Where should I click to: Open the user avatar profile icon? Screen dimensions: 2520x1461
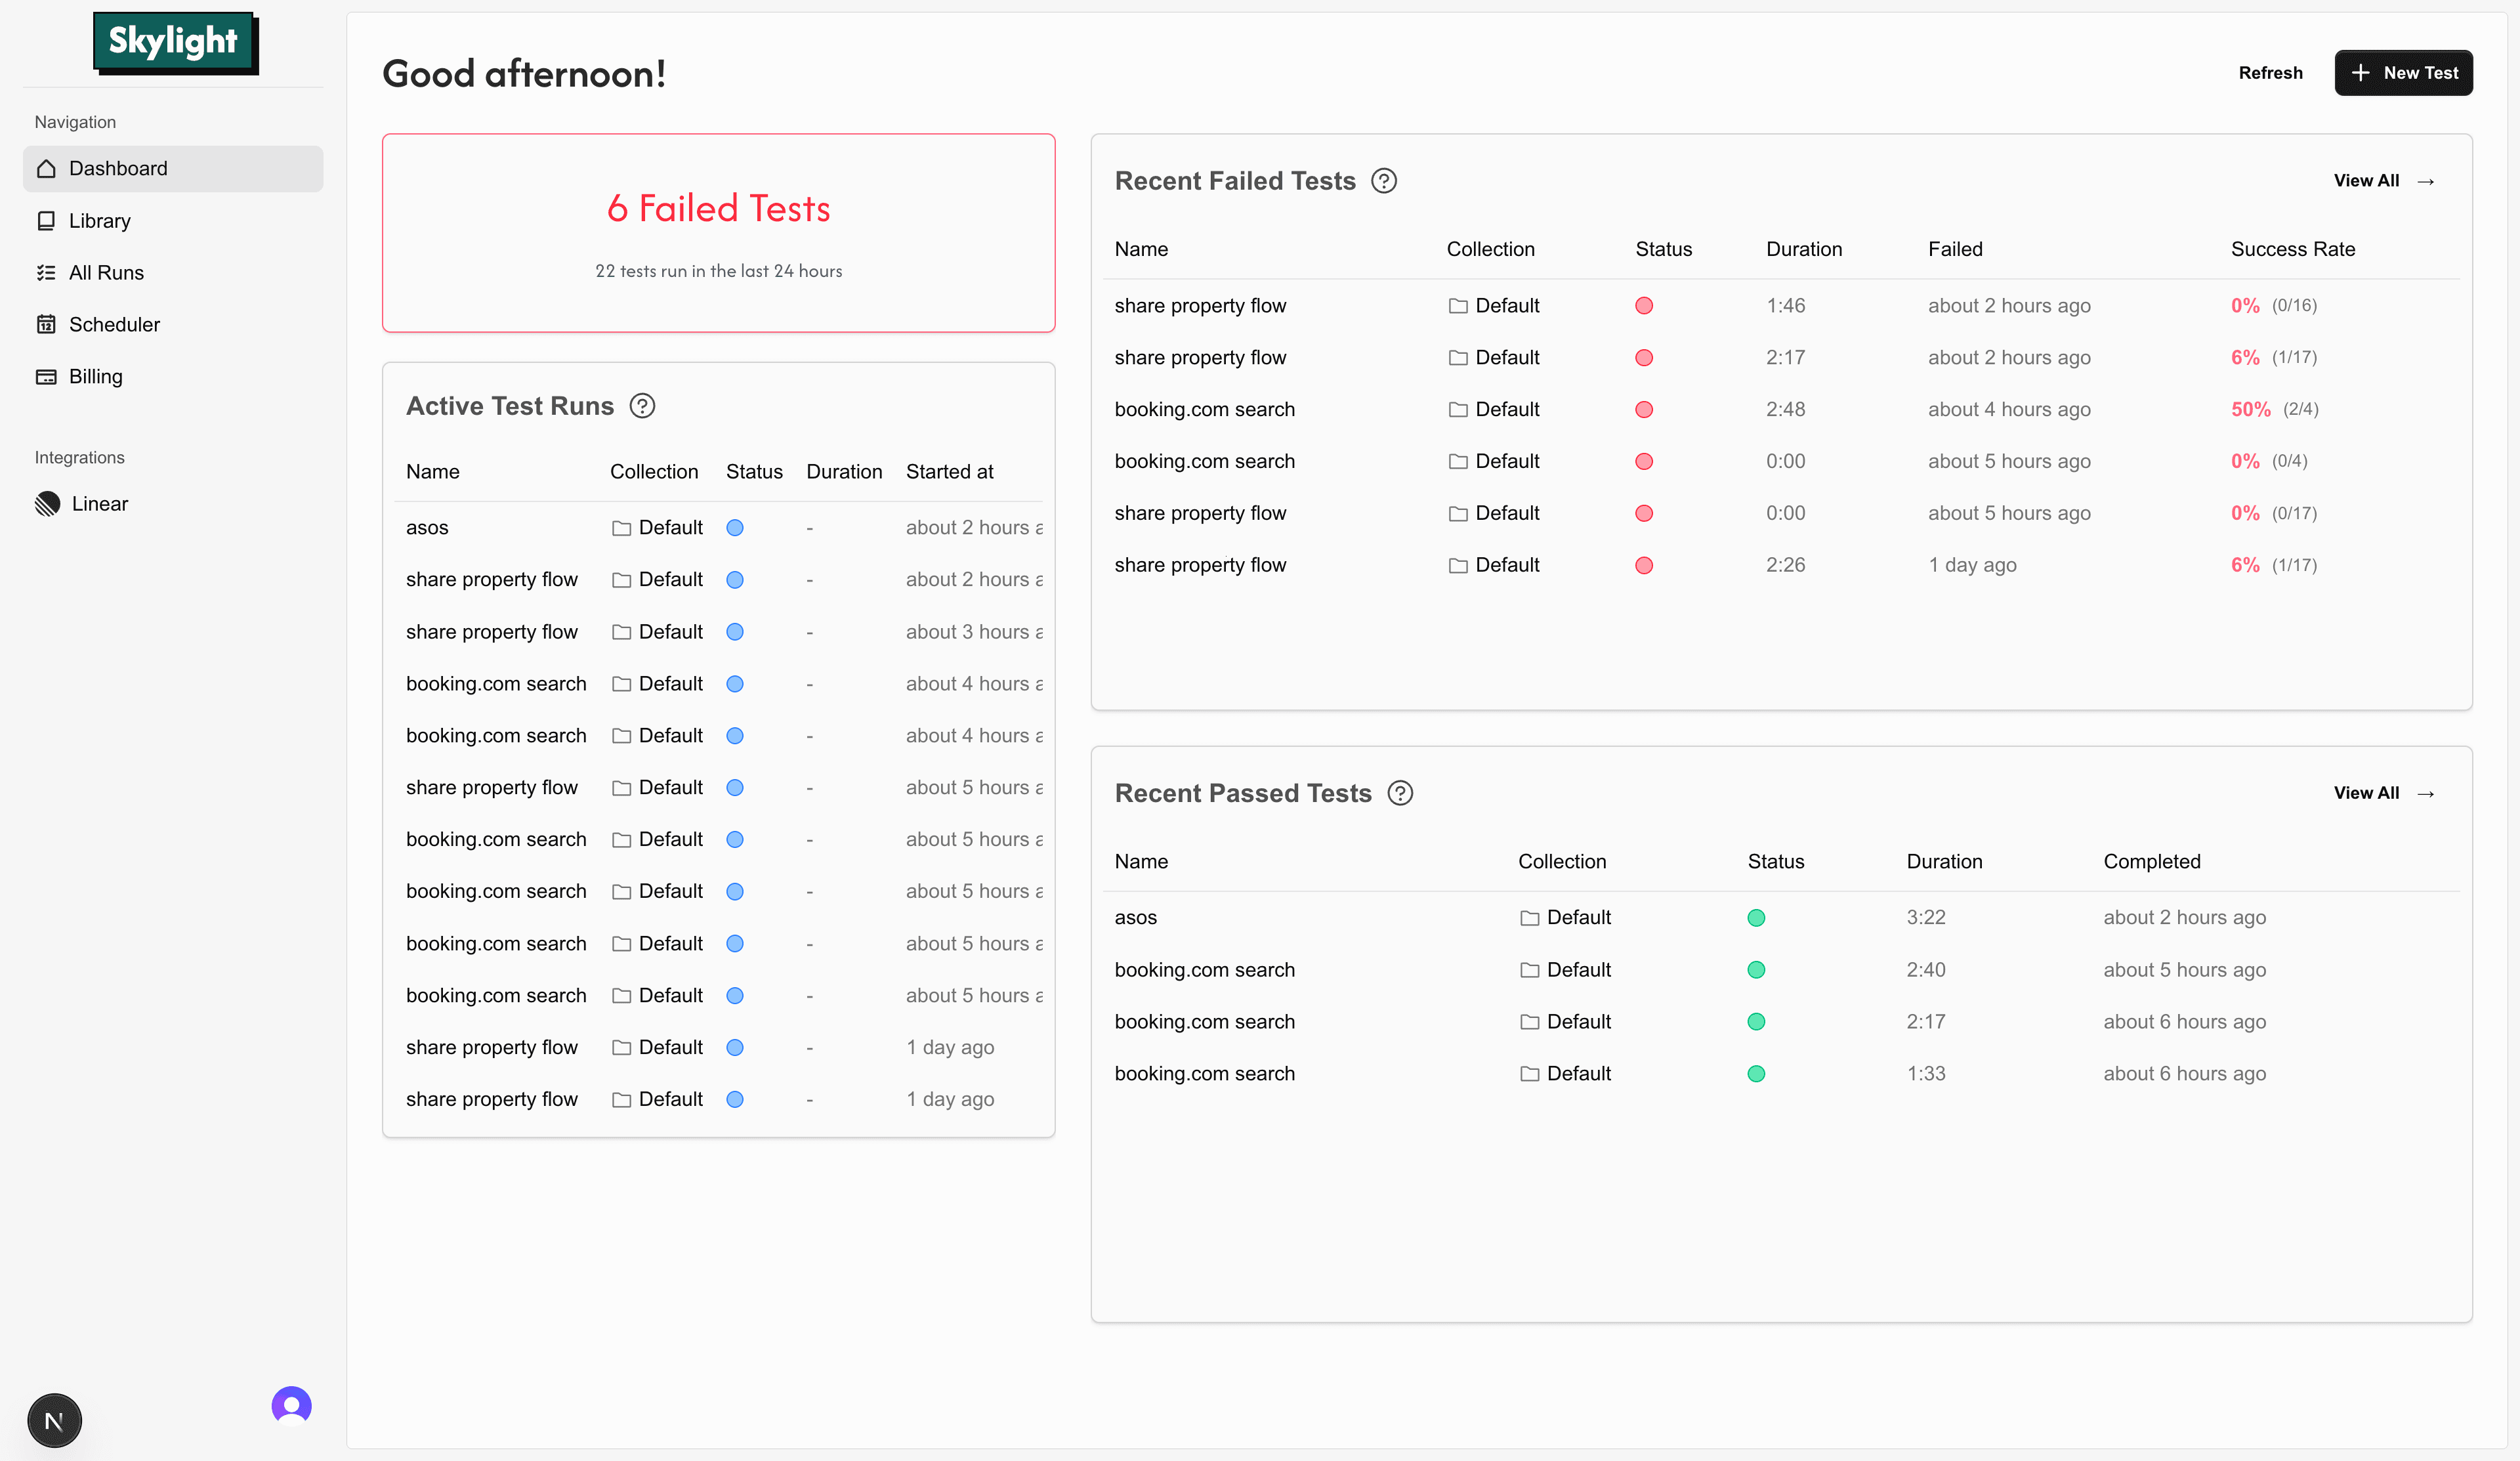point(291,1406)
